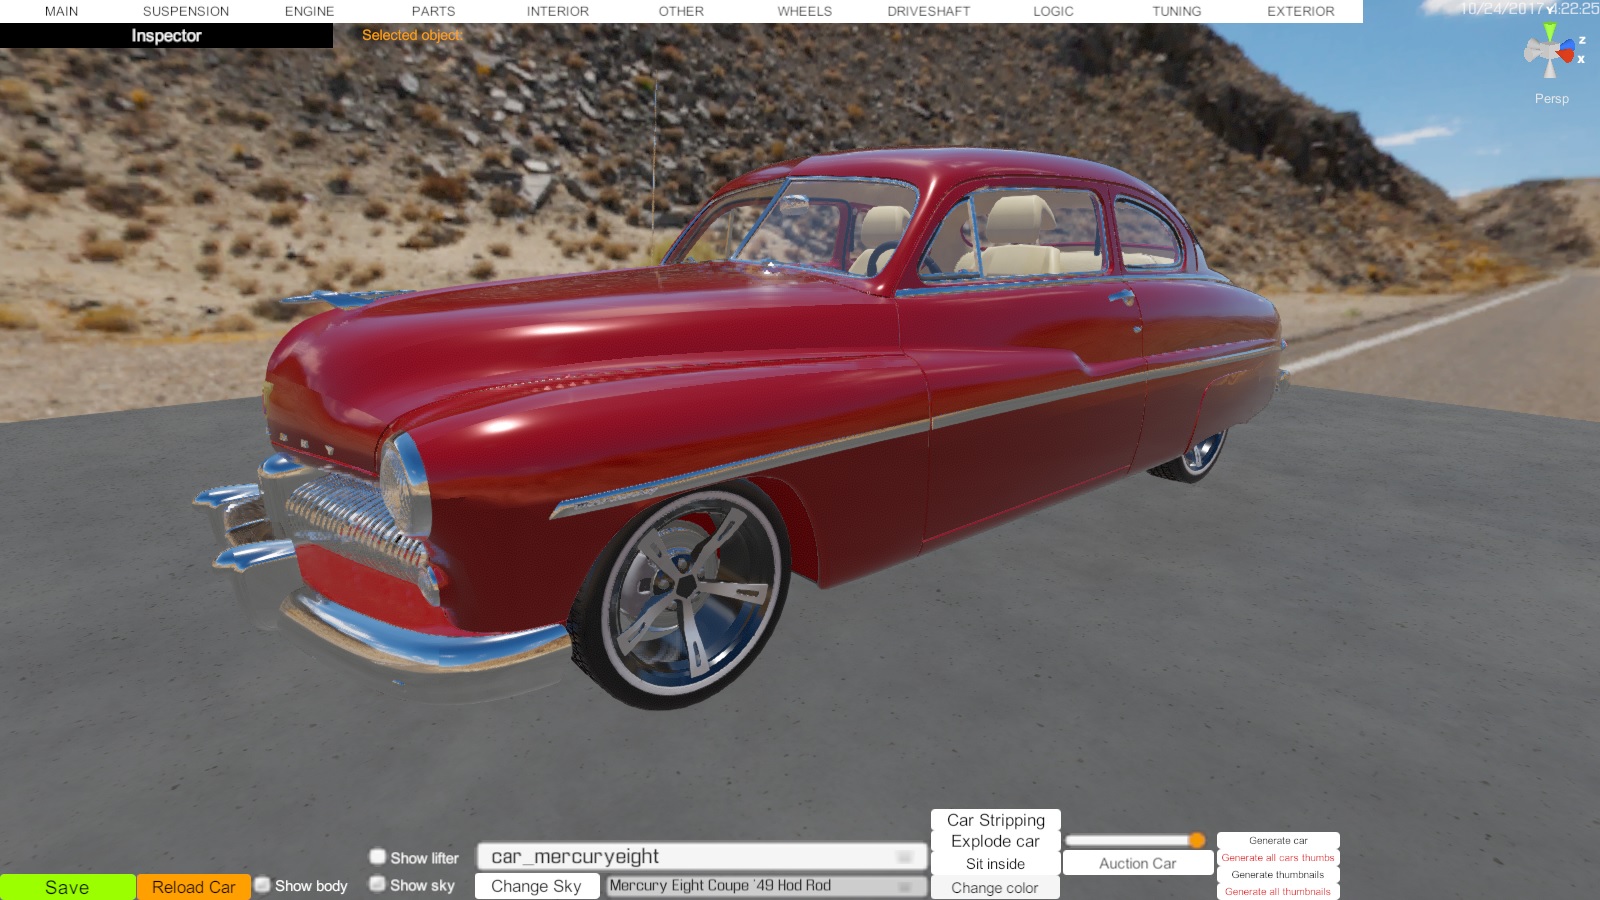Click the orange Reload Car button
The height and width of the screenshot is (900, 1600).
coord(193,887)
